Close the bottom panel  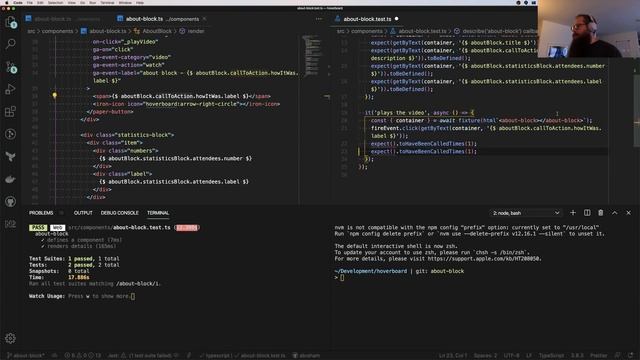coord(629,213)
